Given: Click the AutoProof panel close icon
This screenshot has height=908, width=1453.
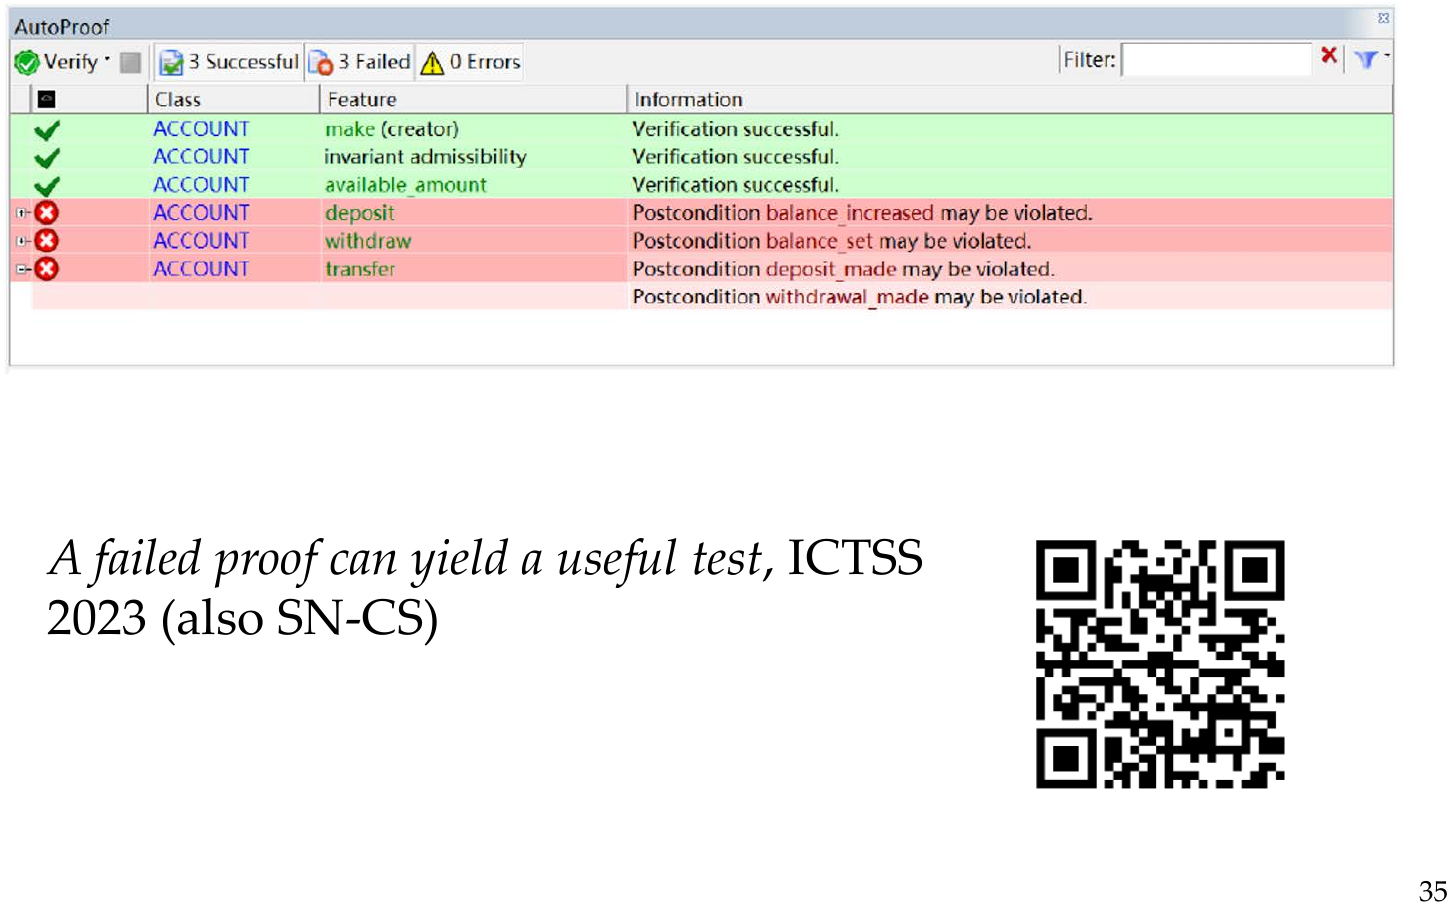Looking at the screenshot, I should (x=1383, y=18).
